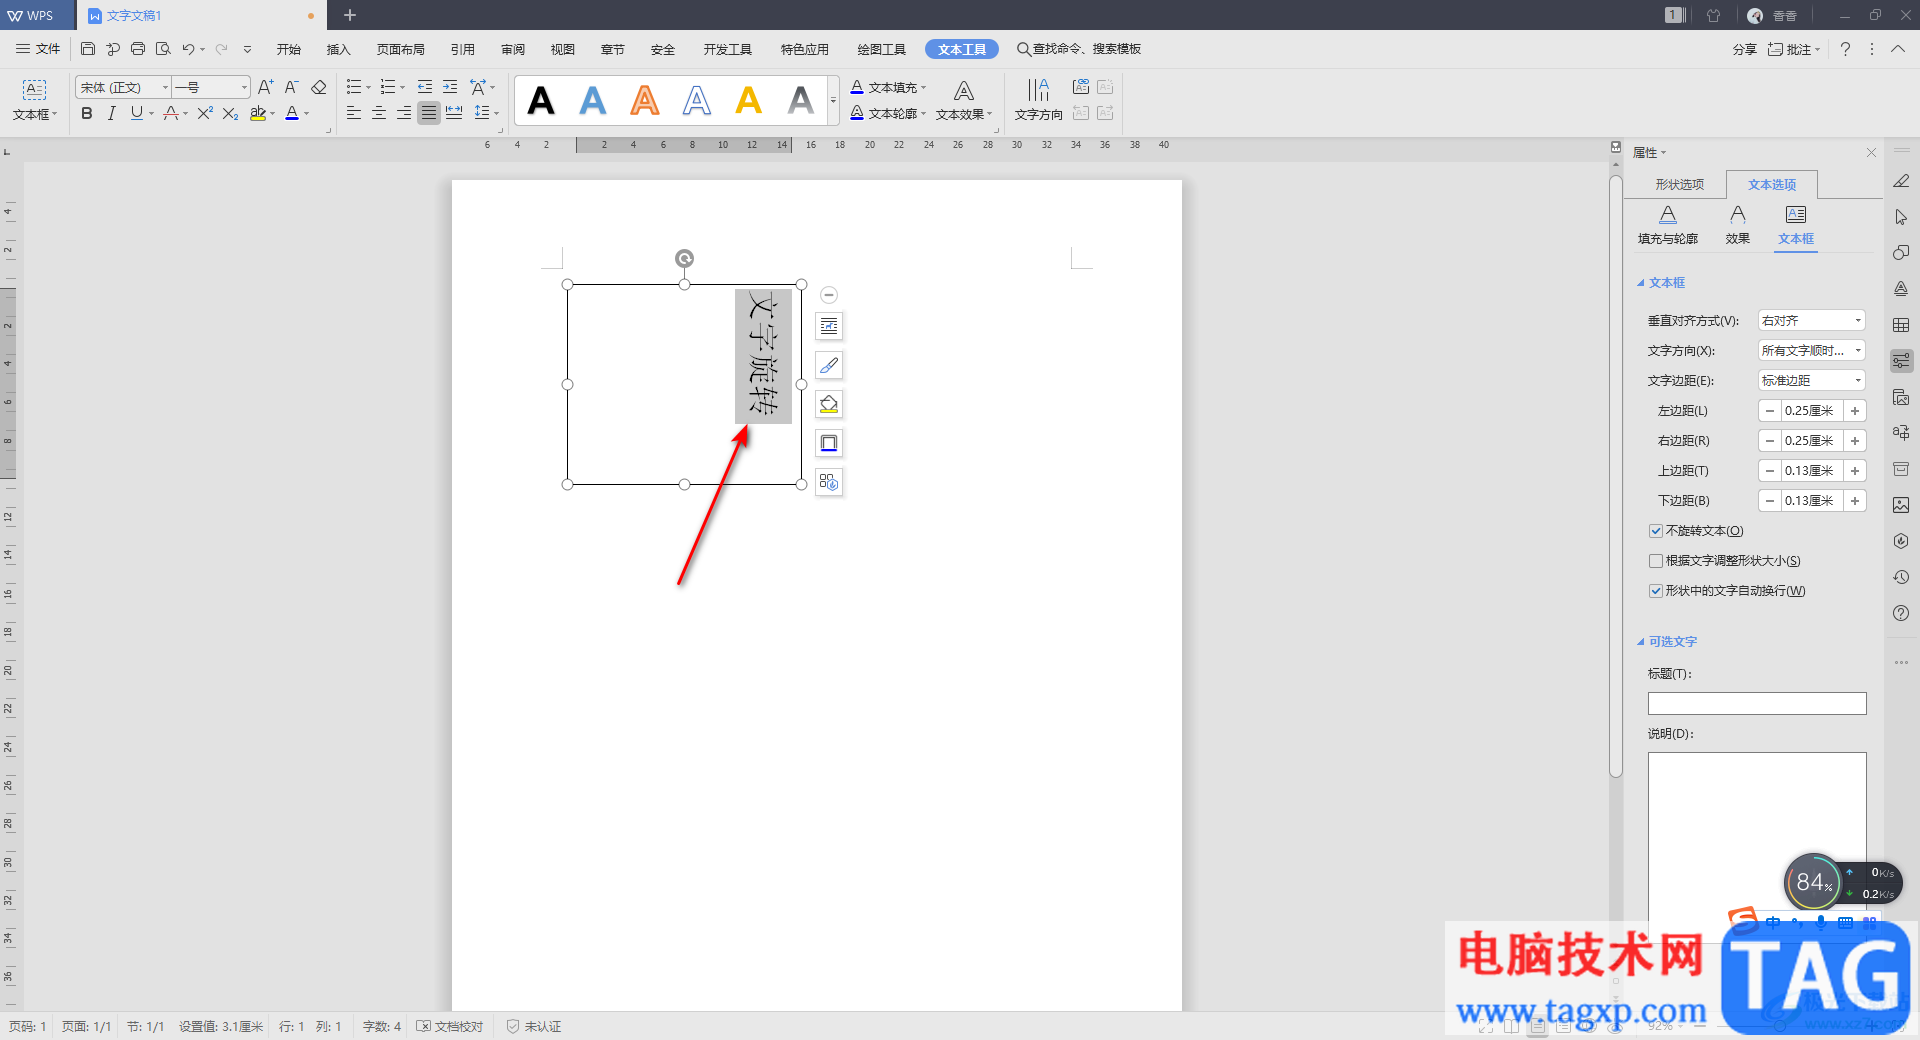Screen dimensions: 1920x1040
Task: Open 文本轮廓 dropdown
Action: pos(889,114)
